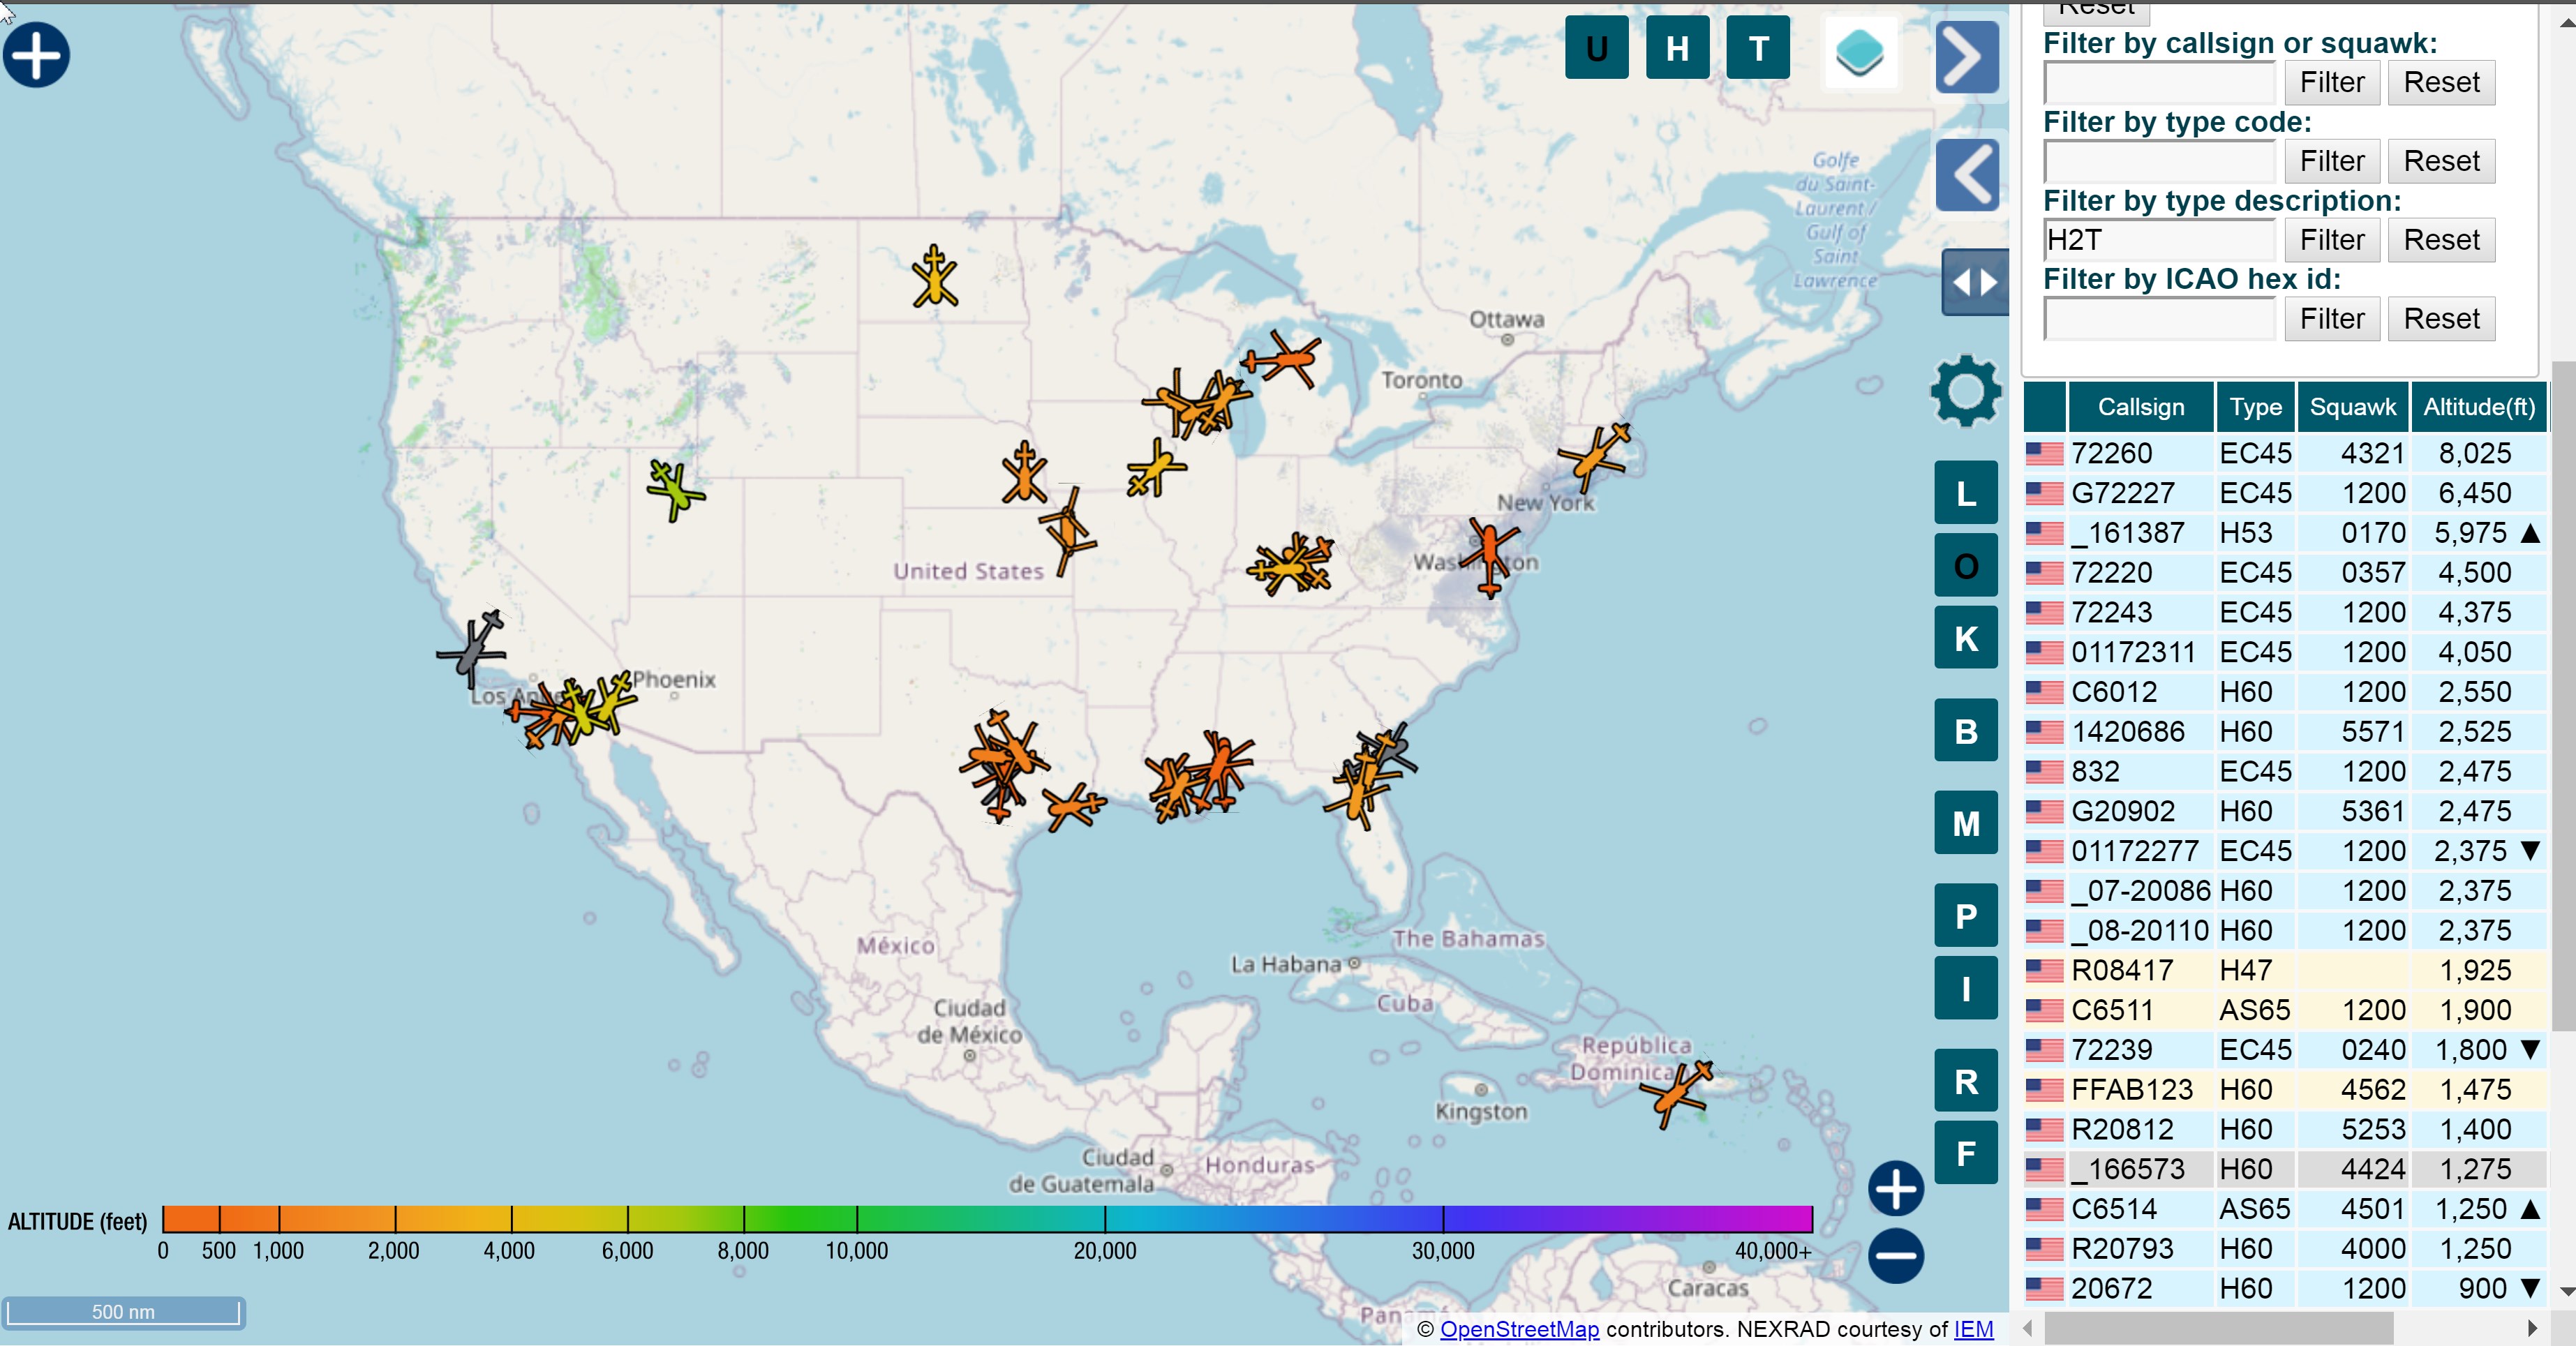2576x1346 pixels.
Task: Click orange helicopter near Boston coast
Action: click(1595, 456)
